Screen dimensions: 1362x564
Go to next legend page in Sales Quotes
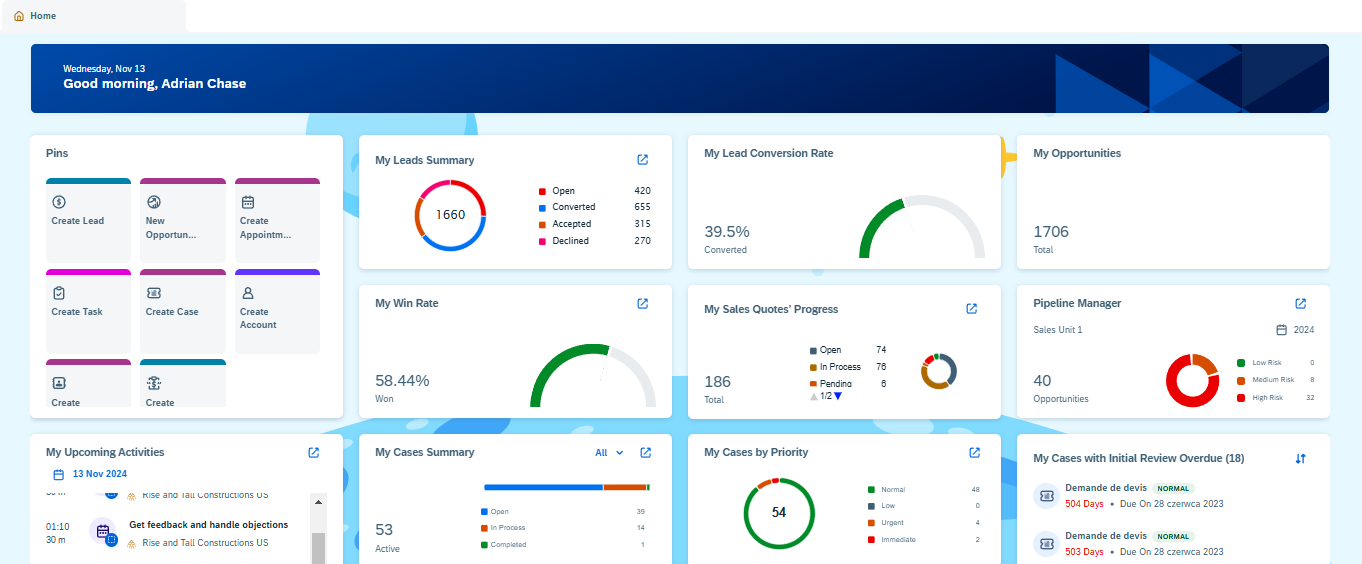point(838,396)
